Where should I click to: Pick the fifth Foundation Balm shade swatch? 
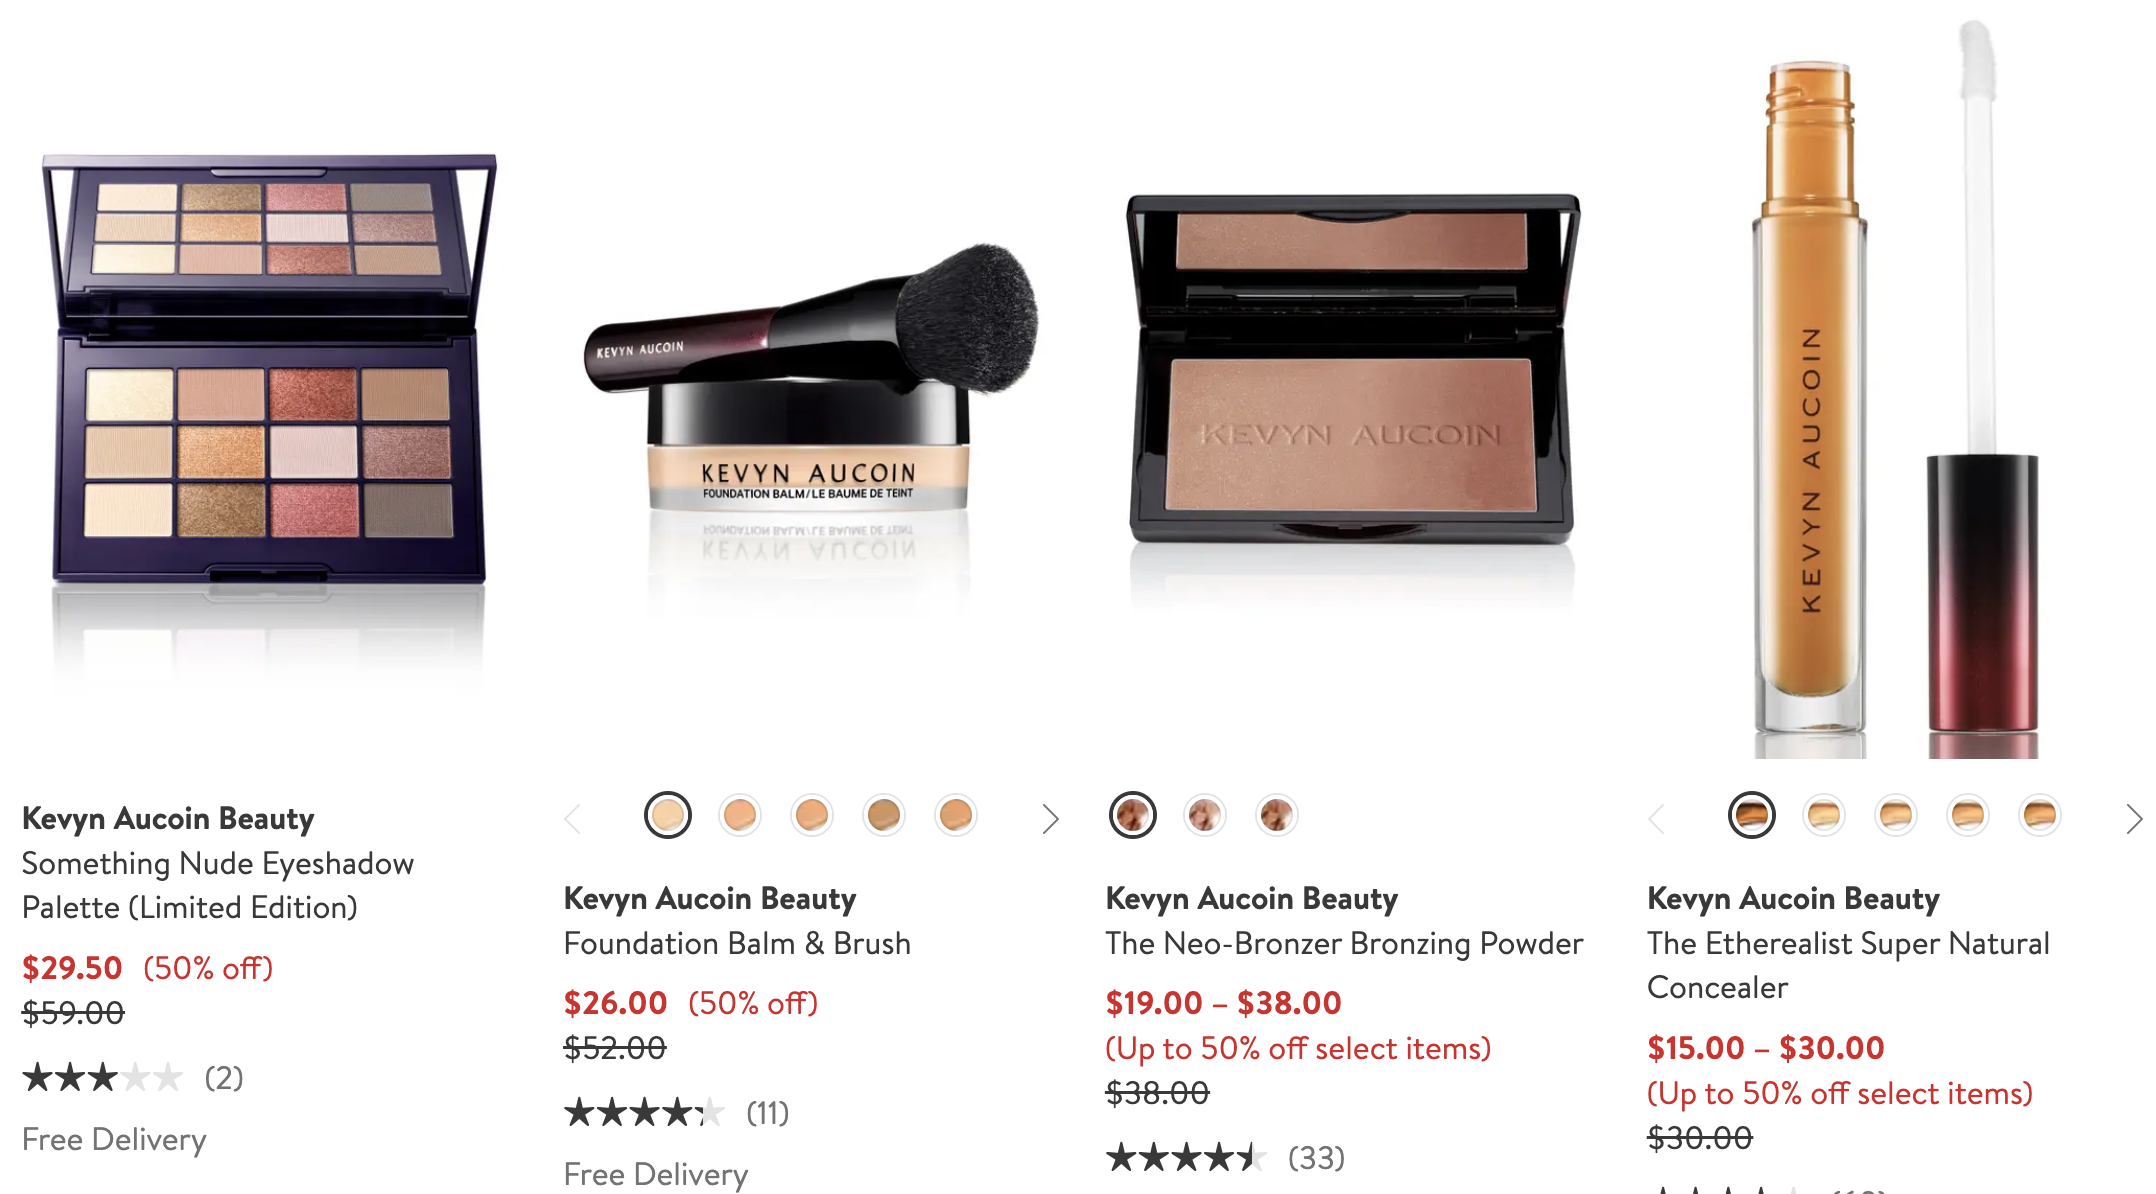point(956,815)
